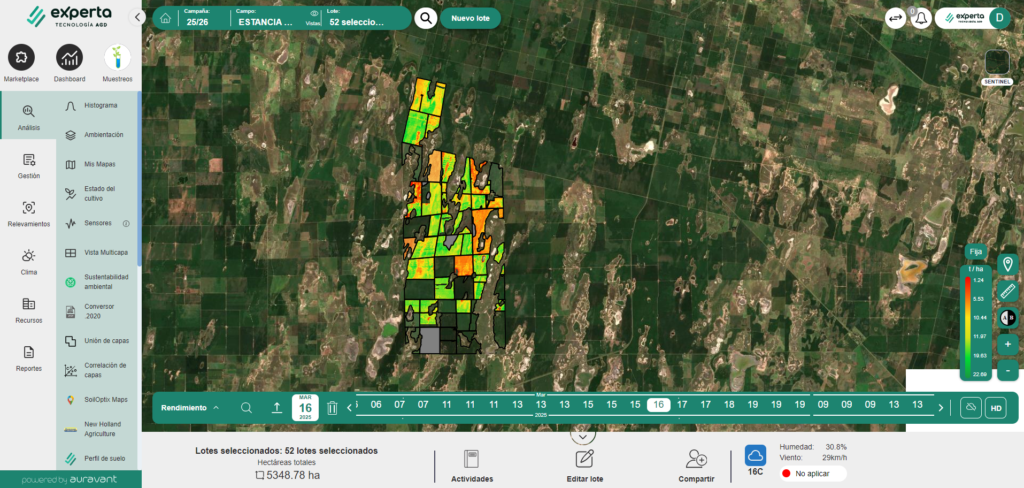Collapse the left sidebar arrow
The width and height of the screenshot is (1024, 488).
coord(136,18)
